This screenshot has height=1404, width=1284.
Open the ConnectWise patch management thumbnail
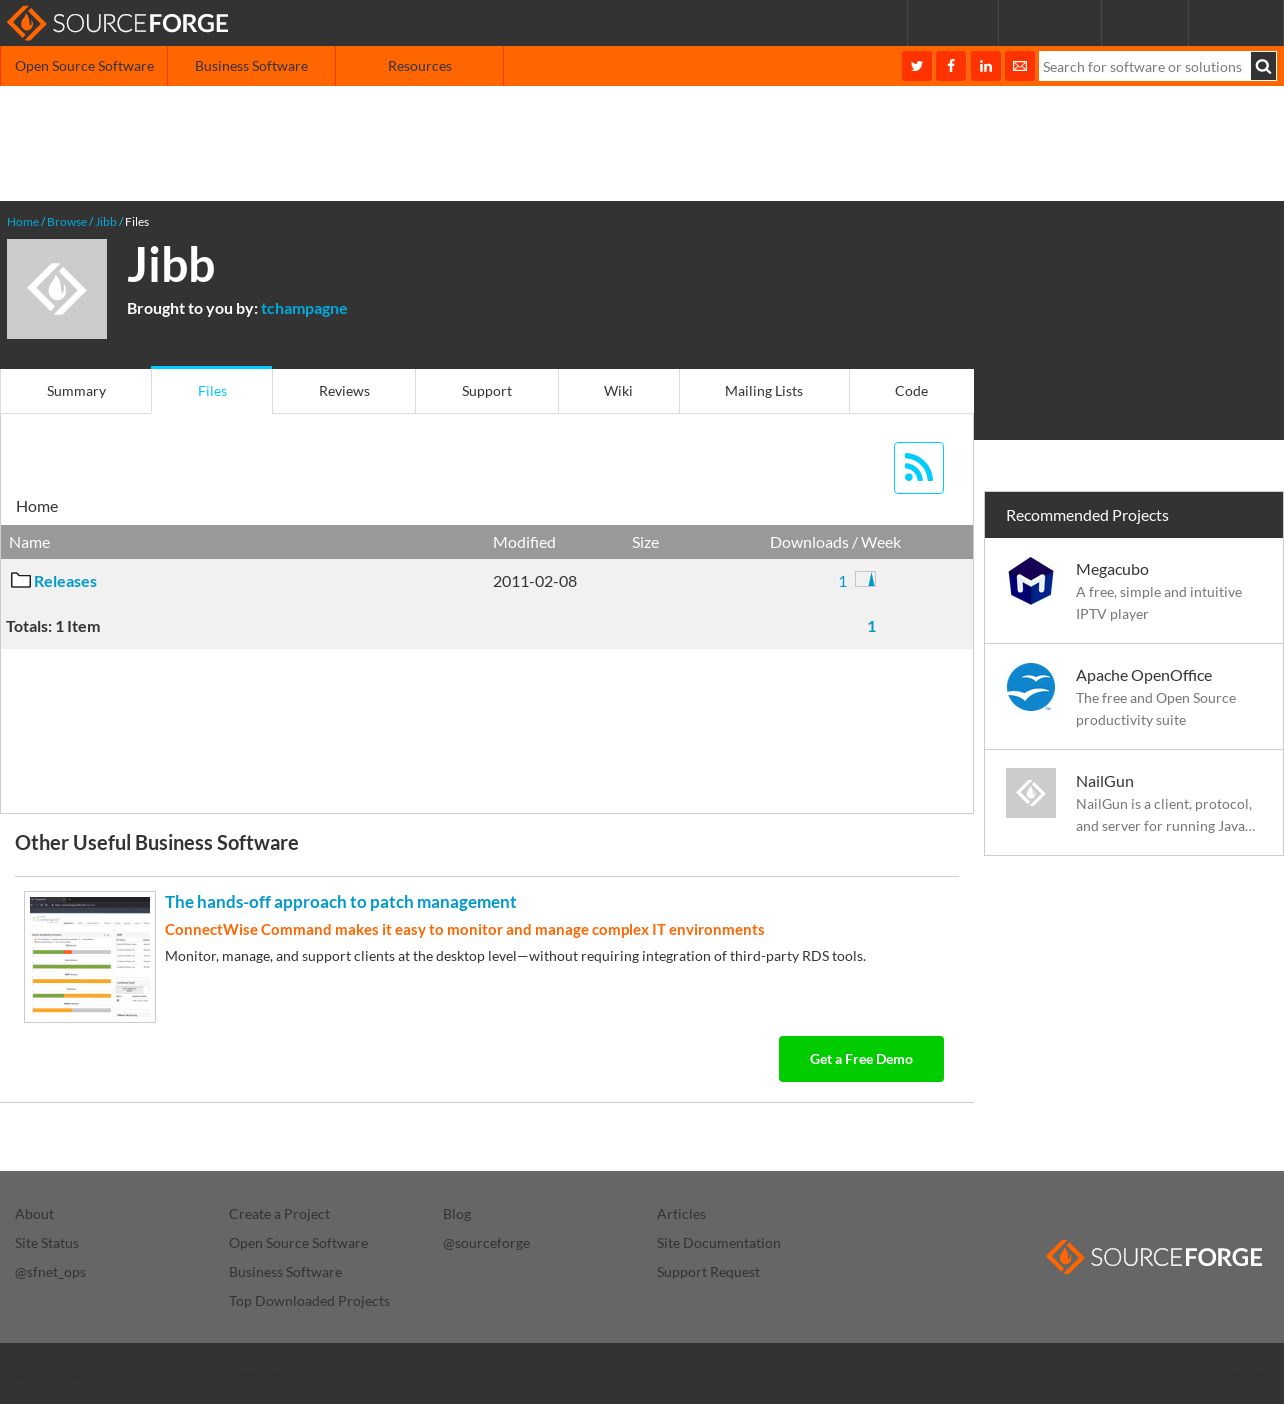(x=90, y=957)
